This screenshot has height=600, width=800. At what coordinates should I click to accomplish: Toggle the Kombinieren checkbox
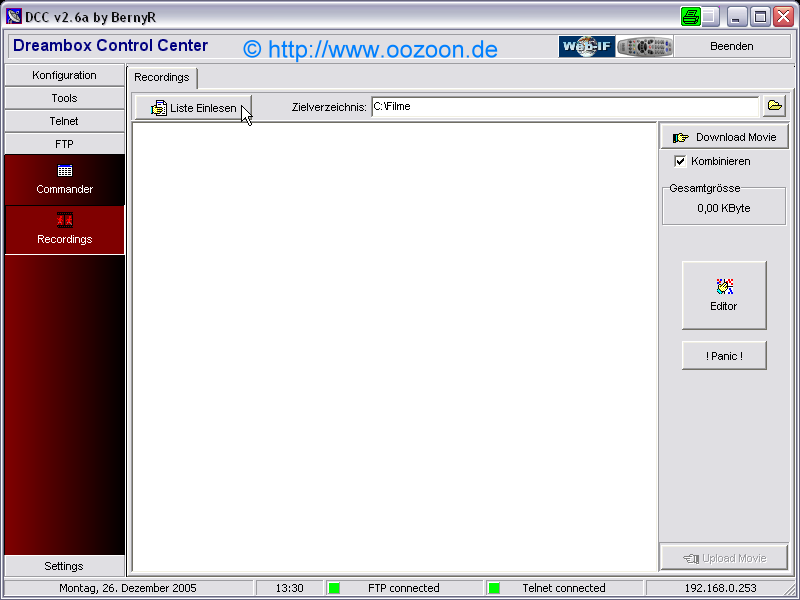coord(680,161)
